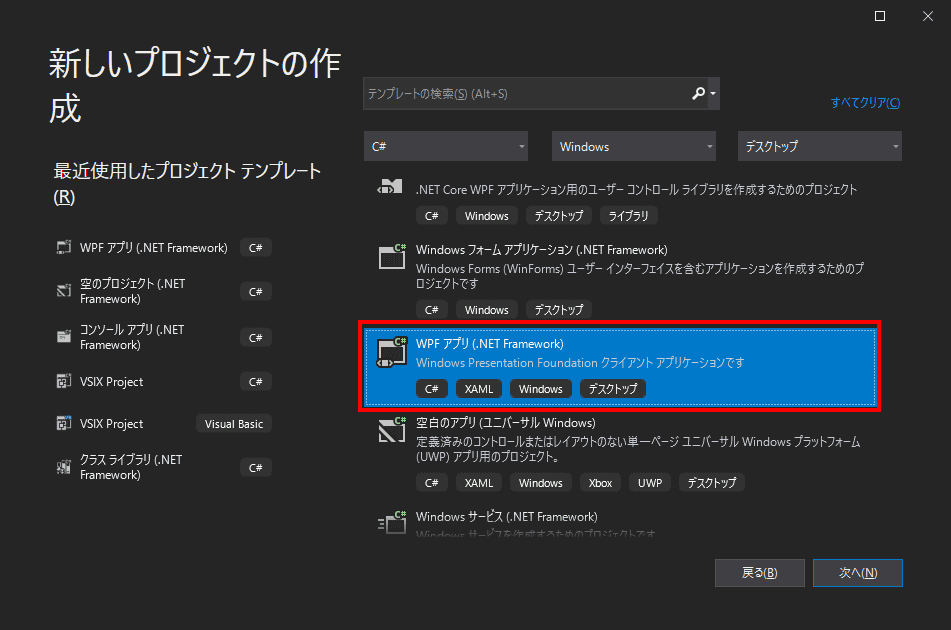
Task: Click the WPF アプリ template icon in list
Action: [392, 352]
